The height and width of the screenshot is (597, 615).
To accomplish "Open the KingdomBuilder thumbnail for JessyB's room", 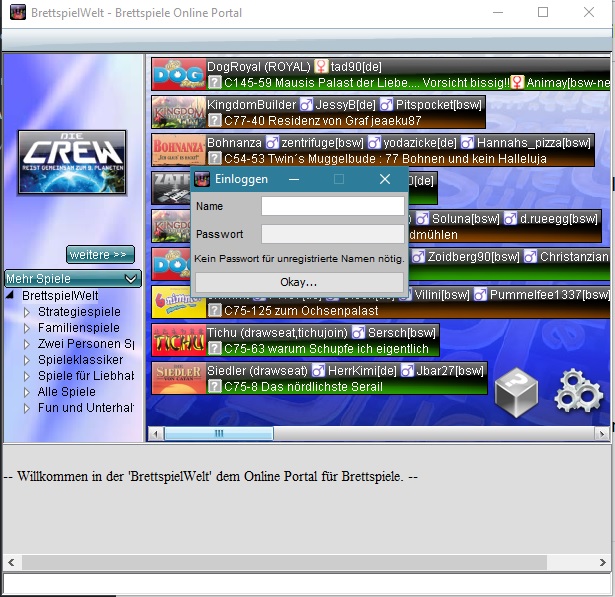I will coord(179,112).
